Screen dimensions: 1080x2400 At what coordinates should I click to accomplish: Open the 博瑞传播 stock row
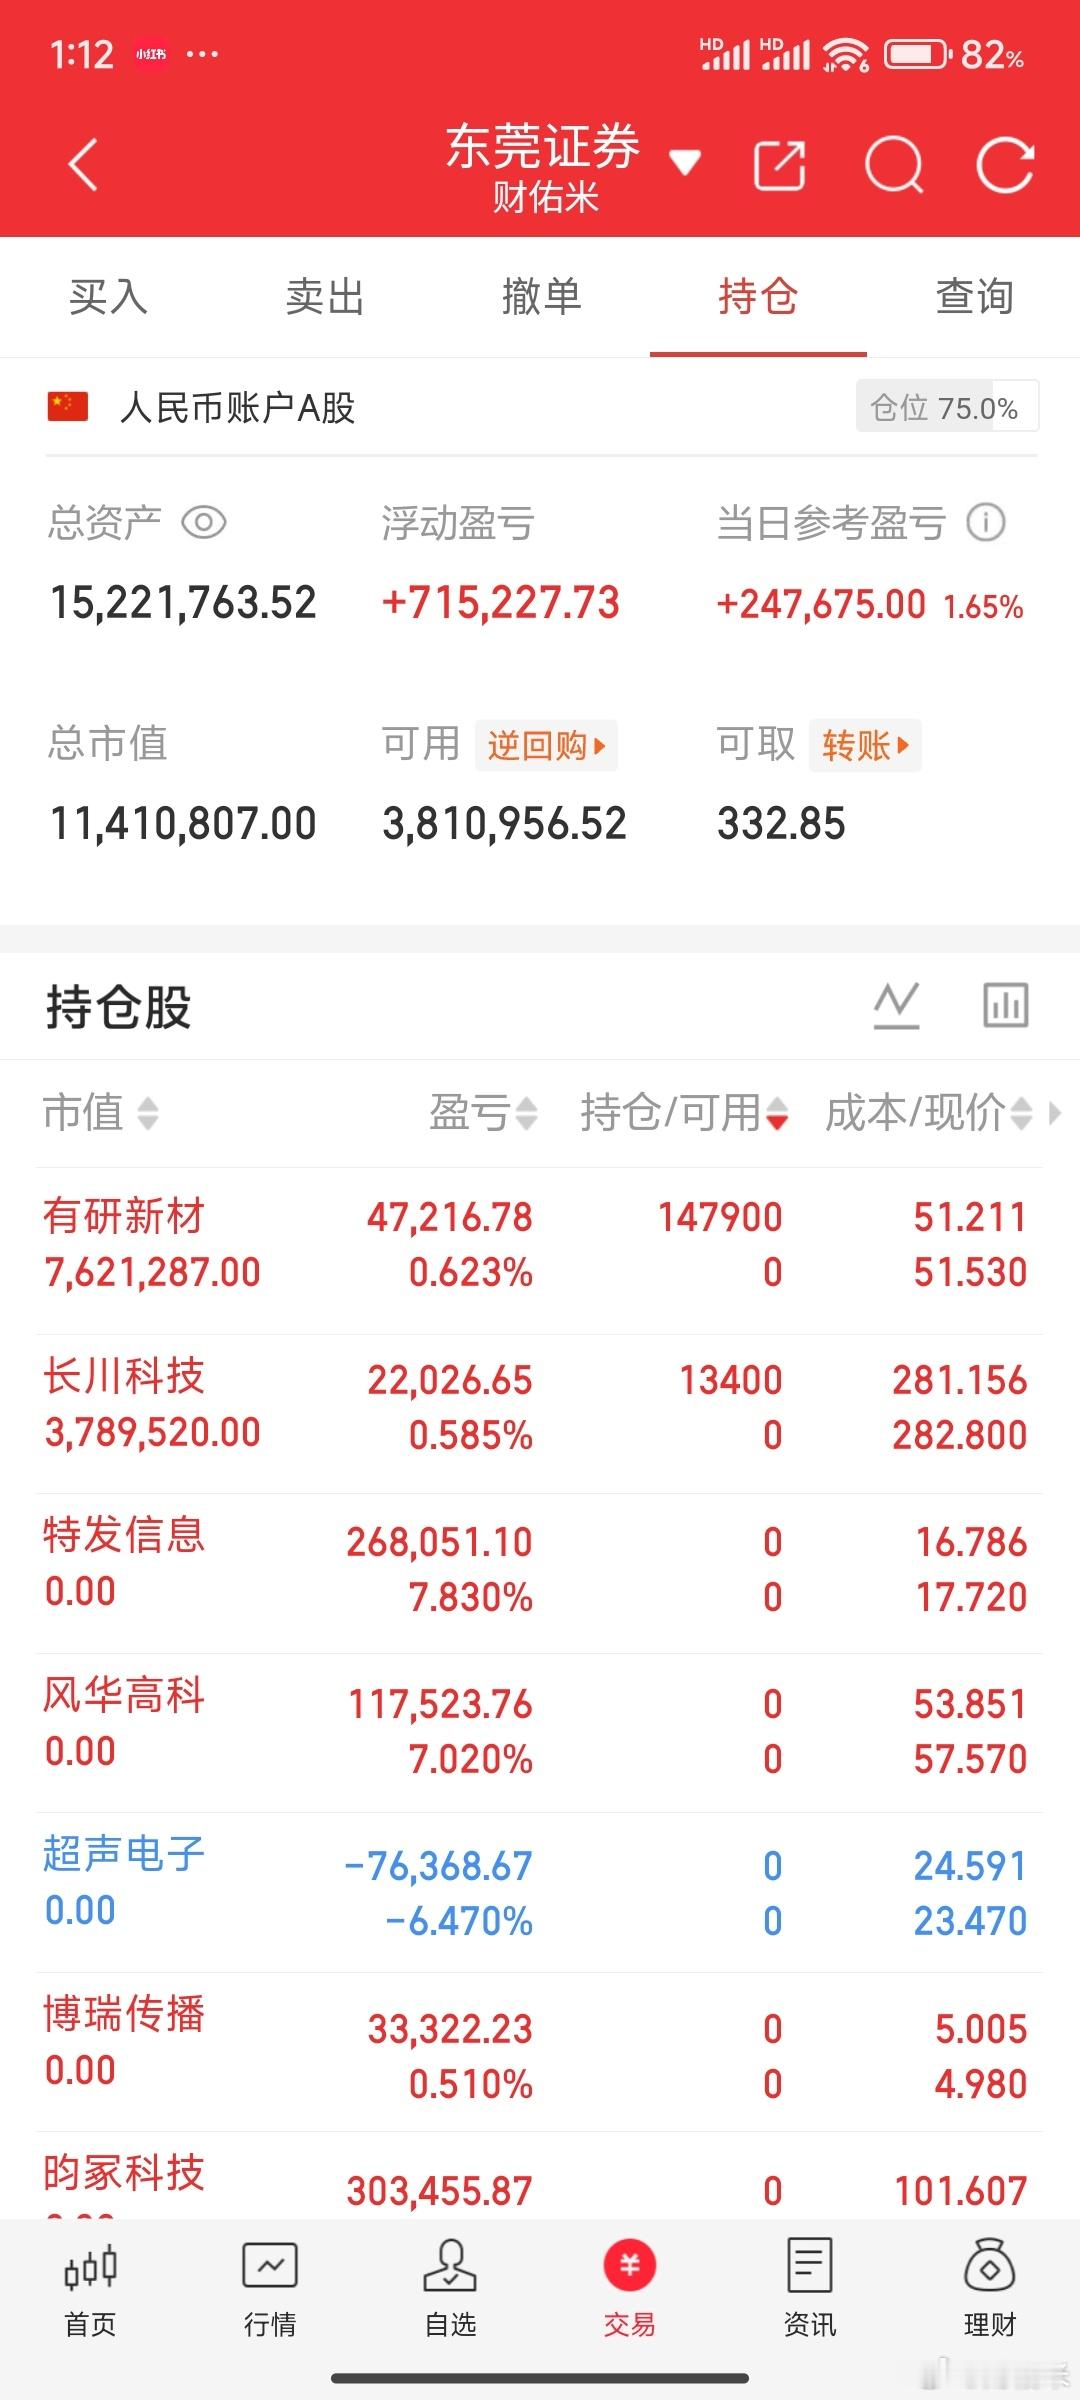[x=540, y=2052]
